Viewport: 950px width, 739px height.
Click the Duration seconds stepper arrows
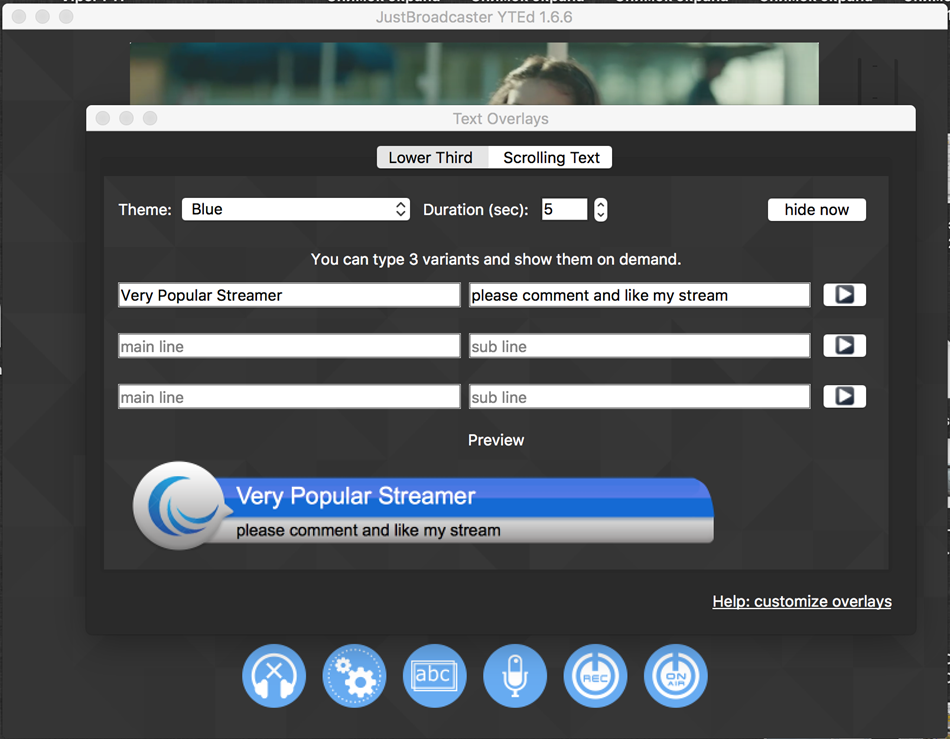coord(600,209)
